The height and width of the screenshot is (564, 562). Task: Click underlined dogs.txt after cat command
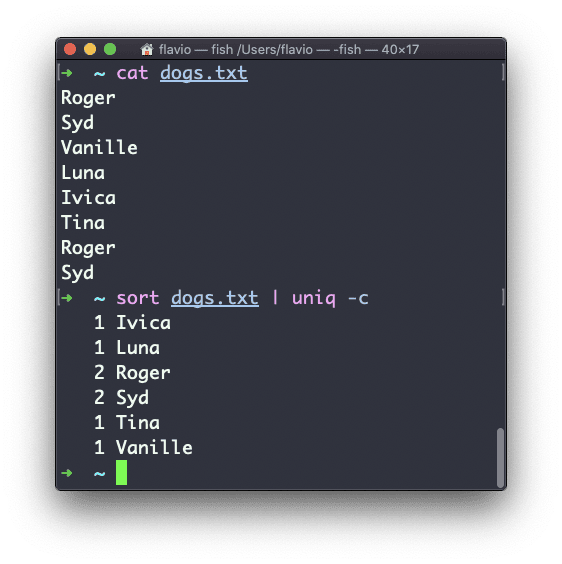click(x=204, y=73)
